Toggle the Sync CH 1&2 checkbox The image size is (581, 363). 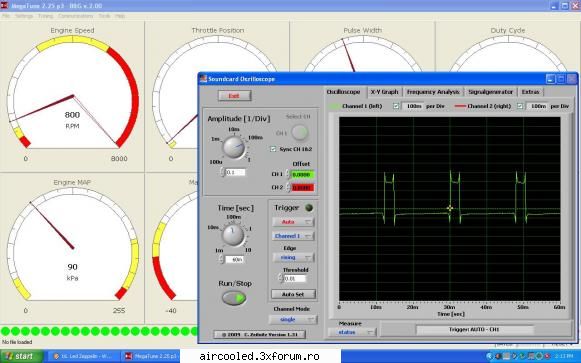coord(273,149)
